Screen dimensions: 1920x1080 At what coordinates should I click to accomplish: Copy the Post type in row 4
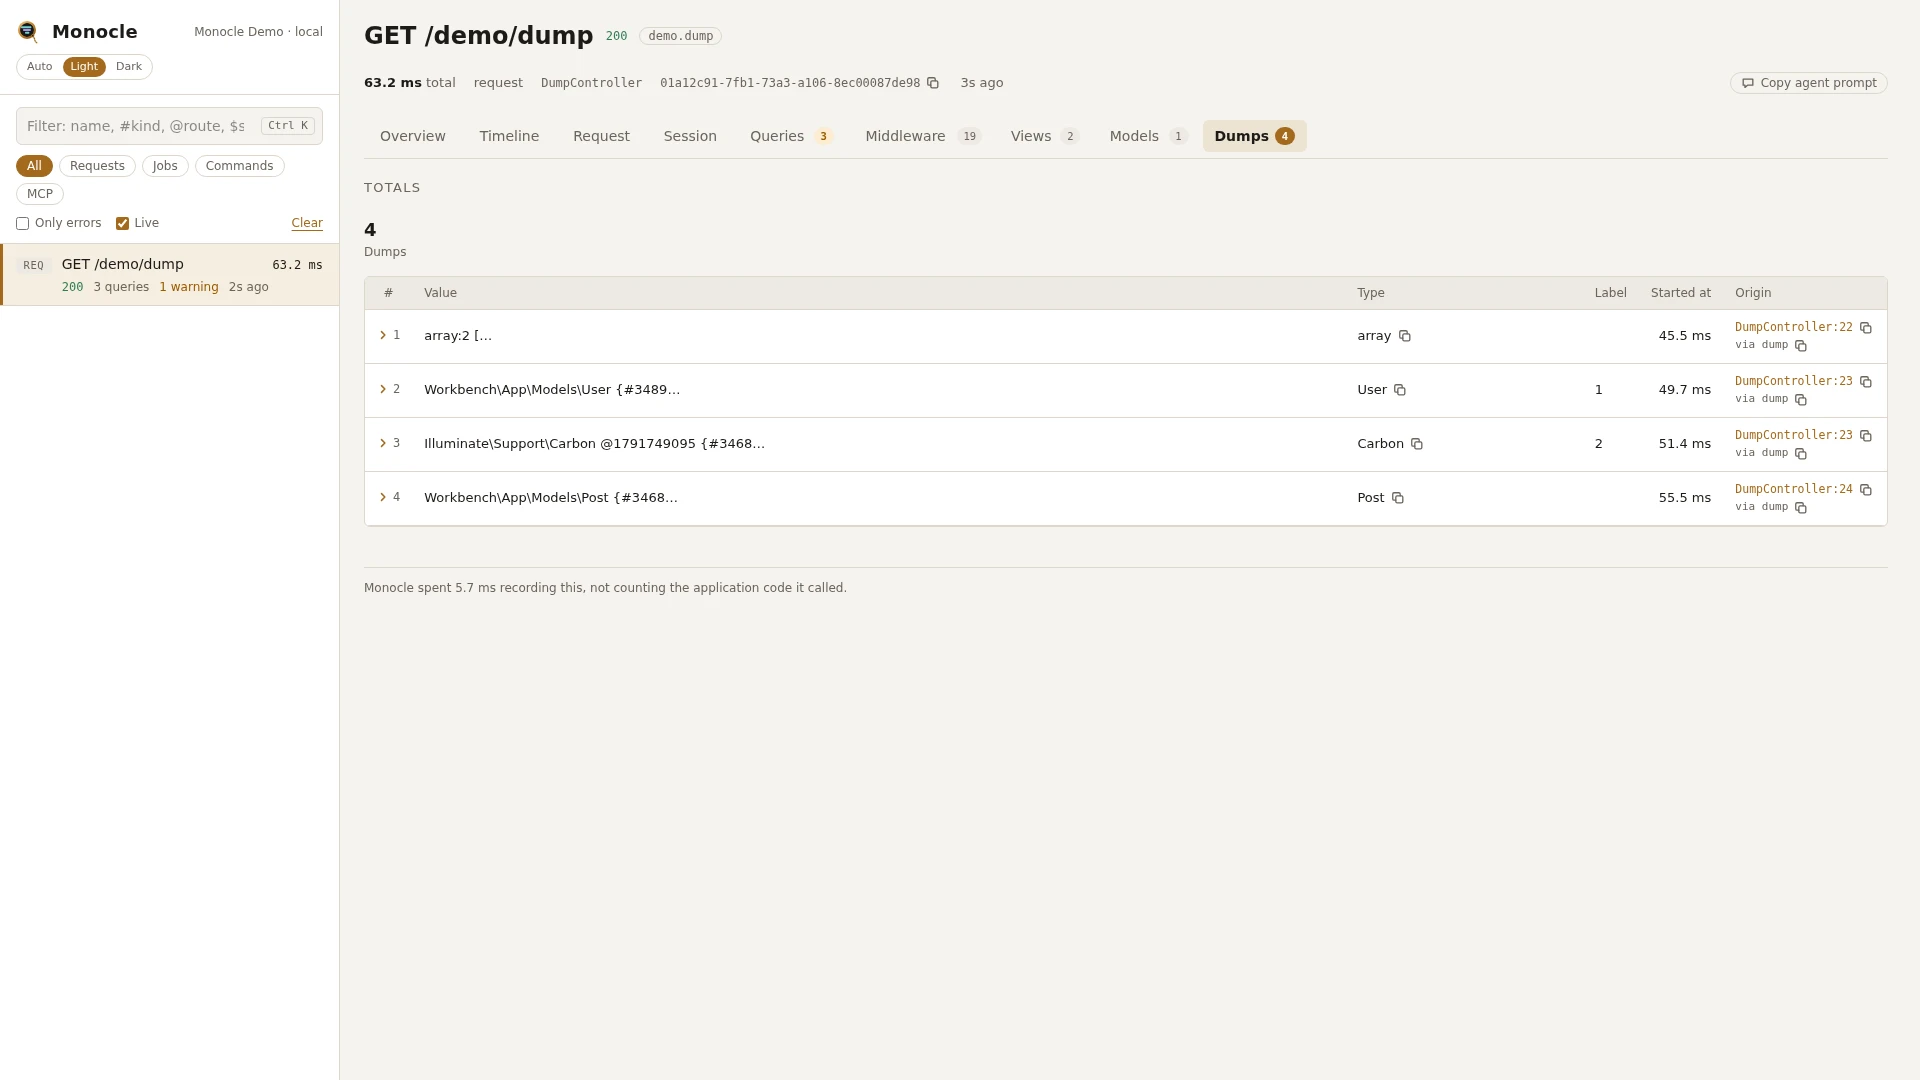(x=1398, y=498)
